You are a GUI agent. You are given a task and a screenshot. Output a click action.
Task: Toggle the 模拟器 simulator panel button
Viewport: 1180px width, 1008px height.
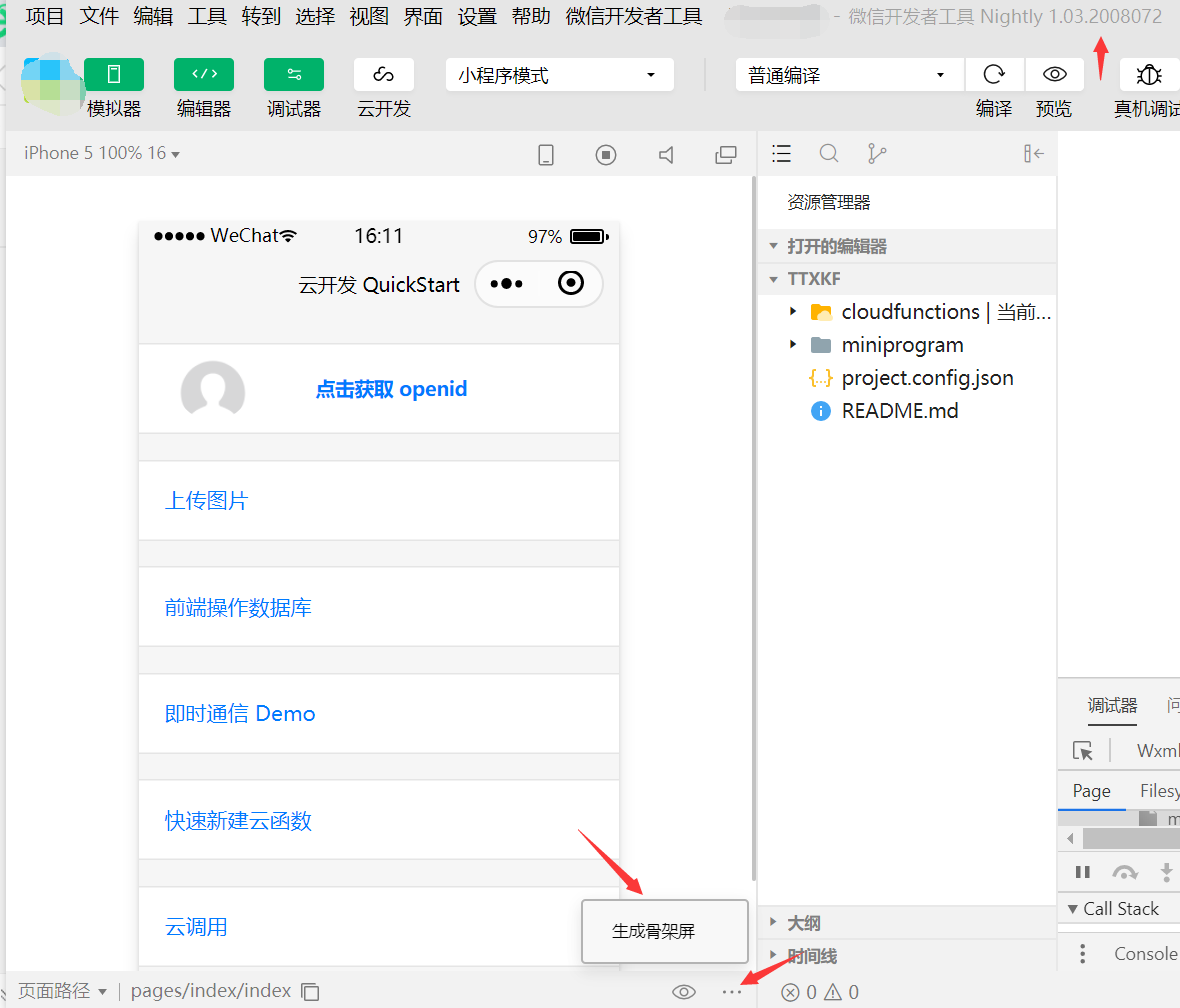pyautogui.click(x=114, y=75)
